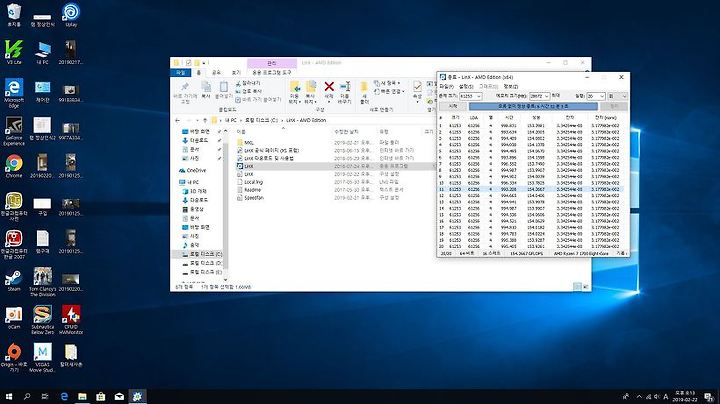Image resolution: width=720 pixels, height=404 pixels.
Task: Open File Explorer from the taskbar
Action: (x=82, y=396)
